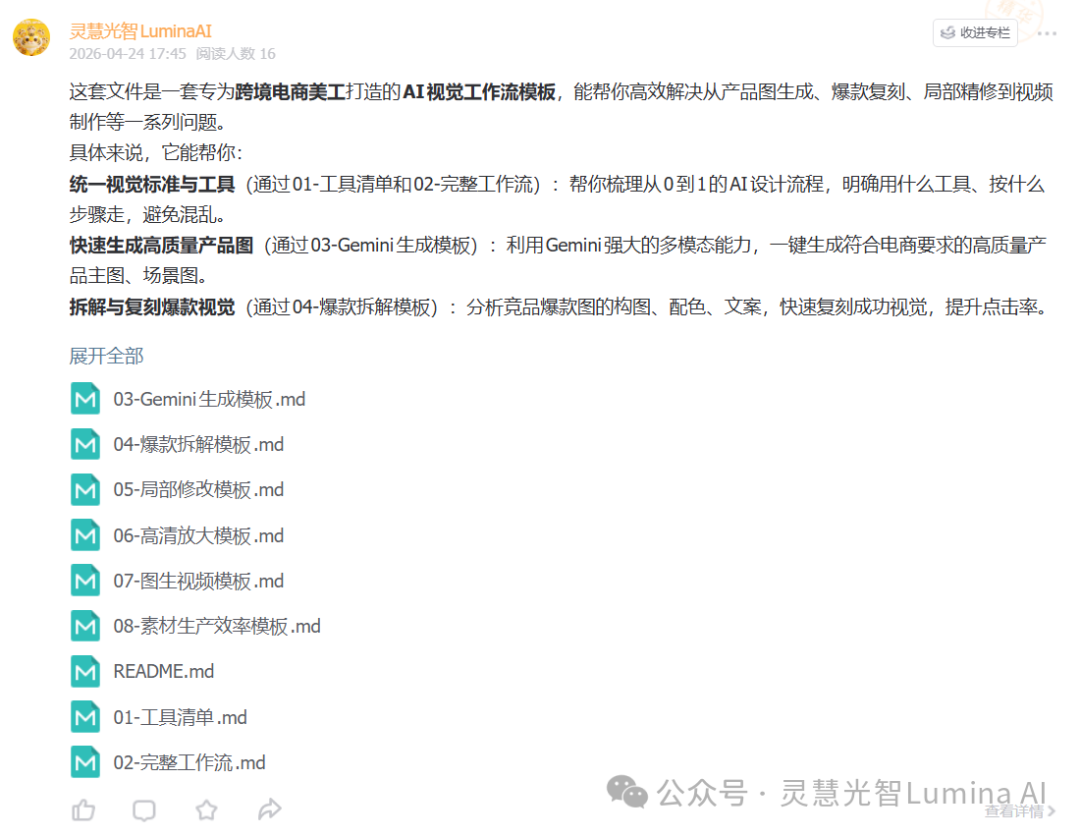
Task: Like the post with thumbs-up icon
Action: 83,810
